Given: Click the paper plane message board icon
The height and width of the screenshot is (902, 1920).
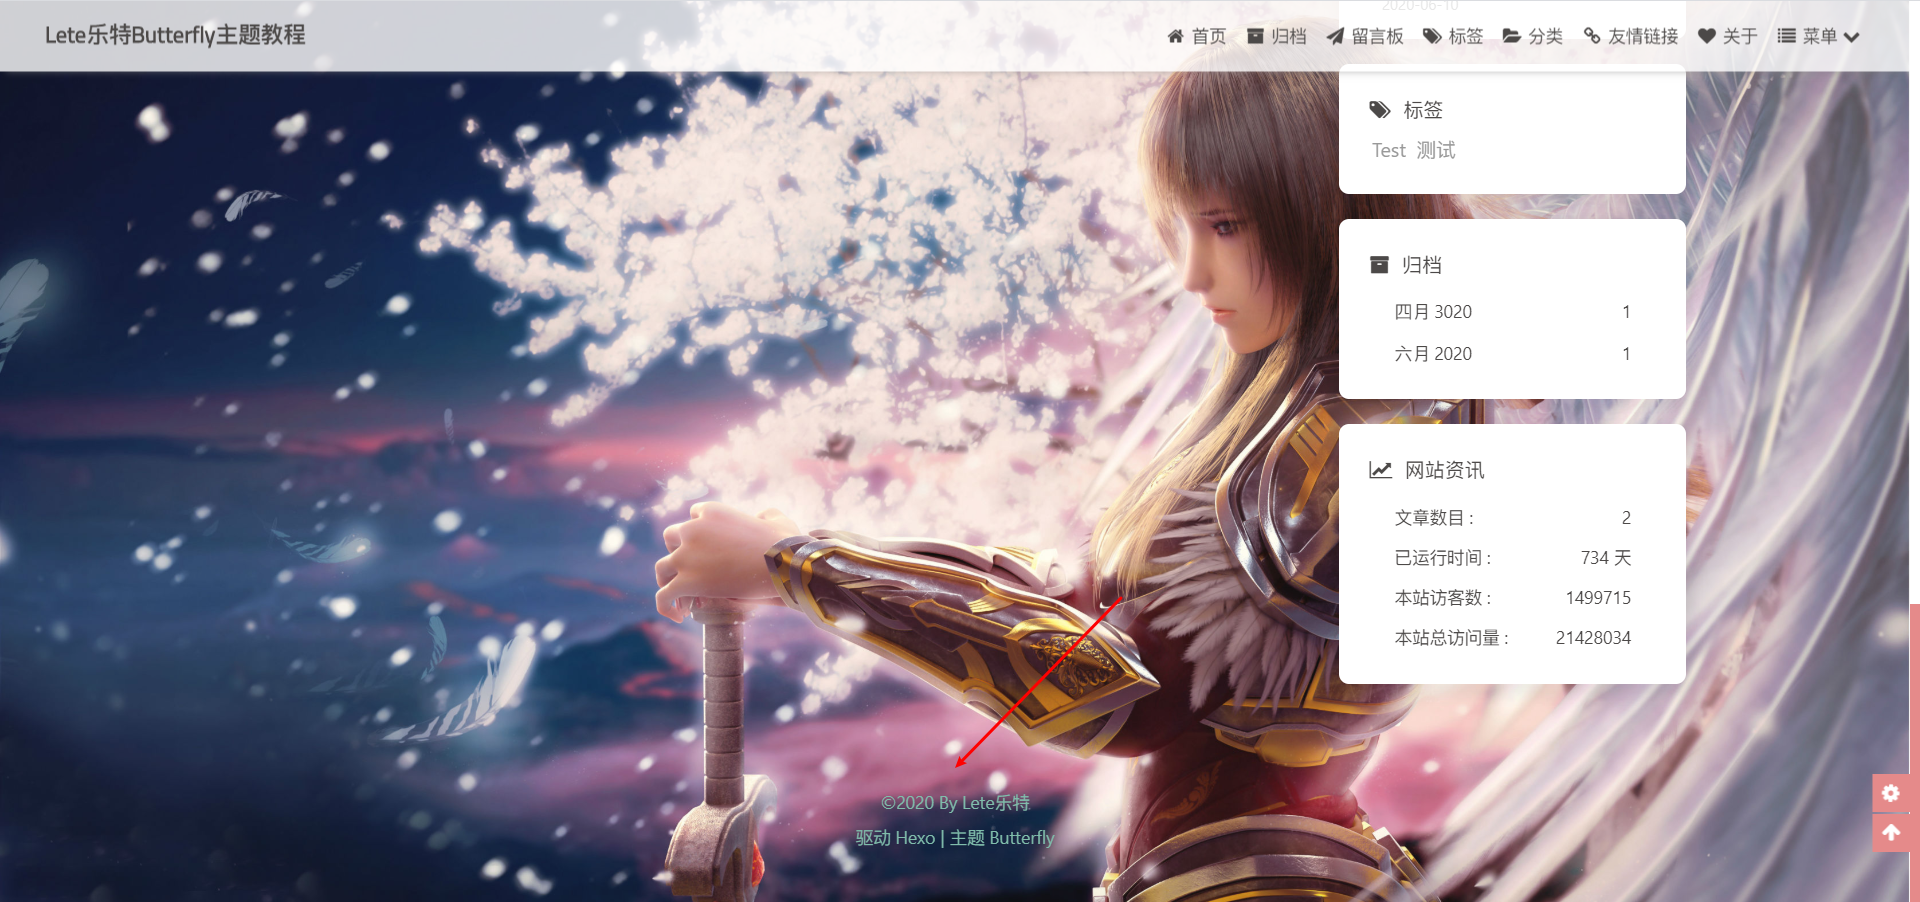Looking at the screenshot, I should [x=1335, y=36].
